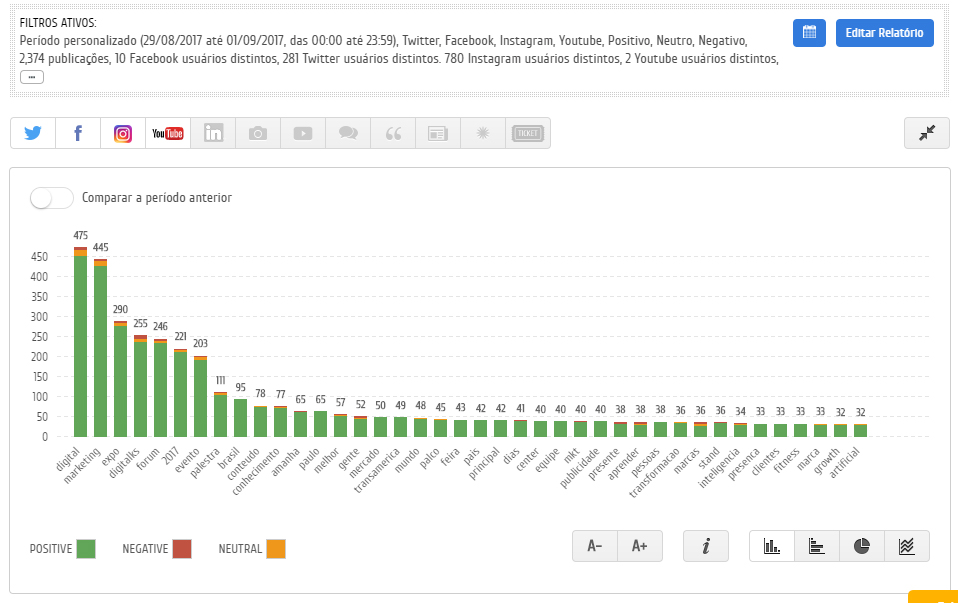Screen dimensions: 958x603
Task: Enable the LinkedIn source filter
Action: pyautogui.click(x=213, y=133)
